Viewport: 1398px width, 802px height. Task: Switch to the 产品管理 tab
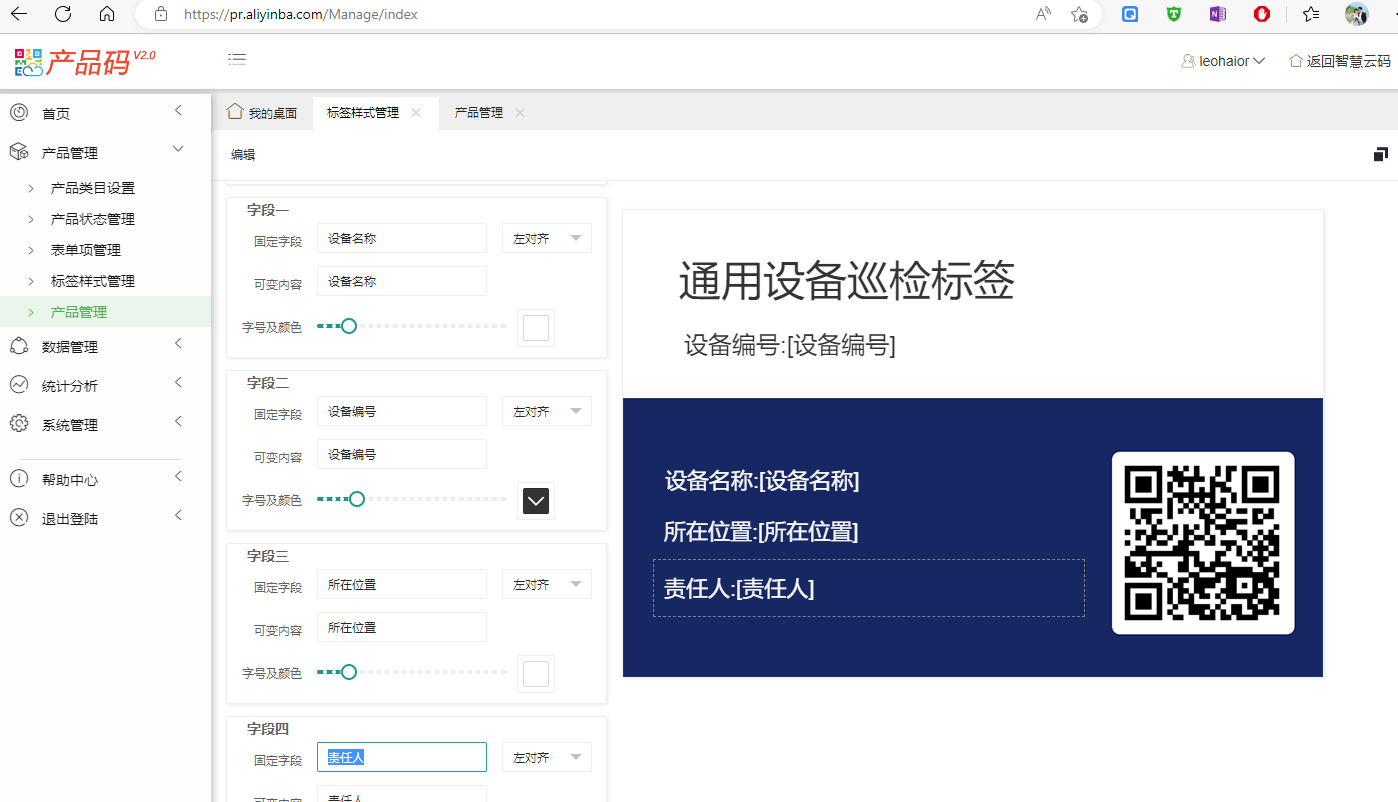pyautogui.click(x=478, y=113)
